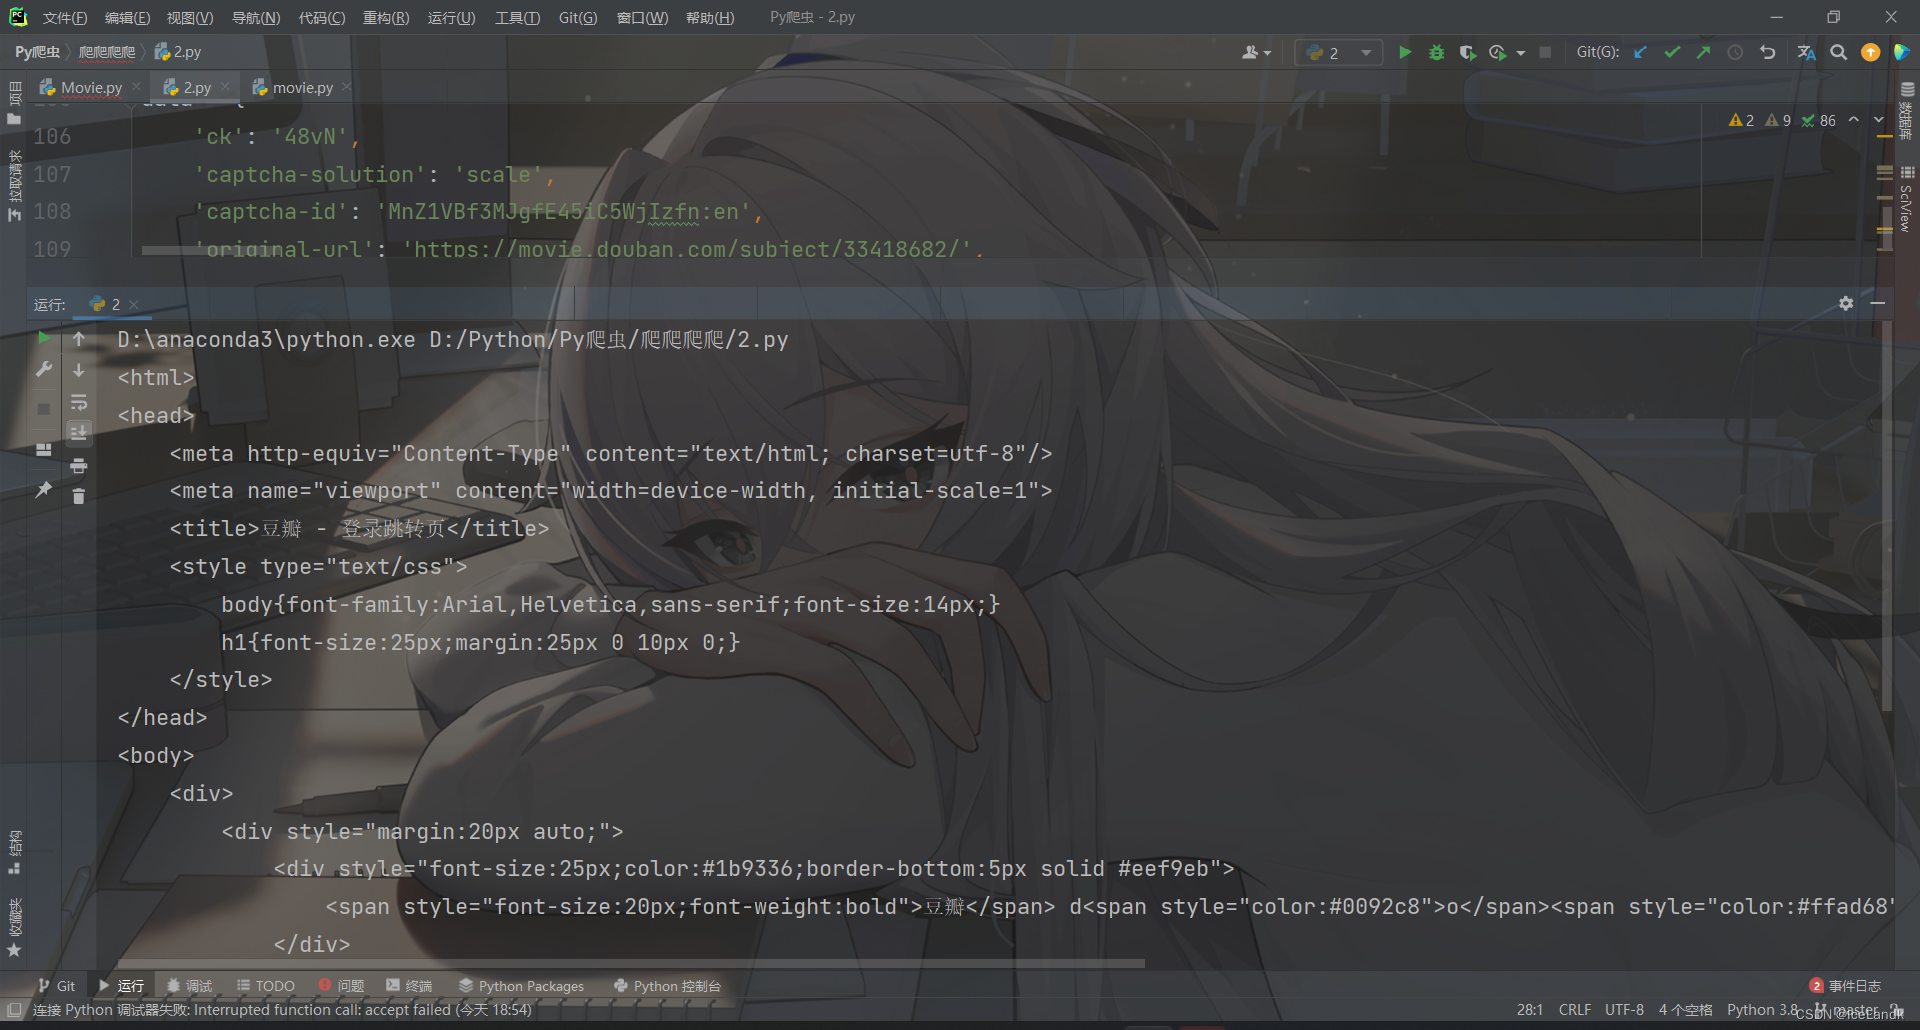Screen dimensions: 1920x1030
Task: Open run settings wrench icon
Action: point(44,370)
